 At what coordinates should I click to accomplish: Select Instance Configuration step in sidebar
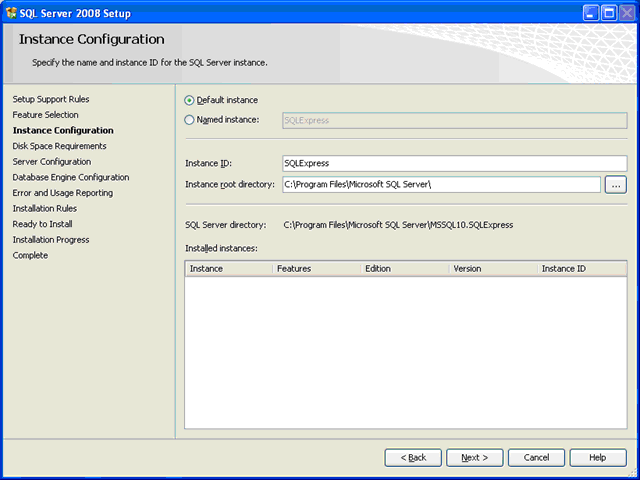(63, 130)
